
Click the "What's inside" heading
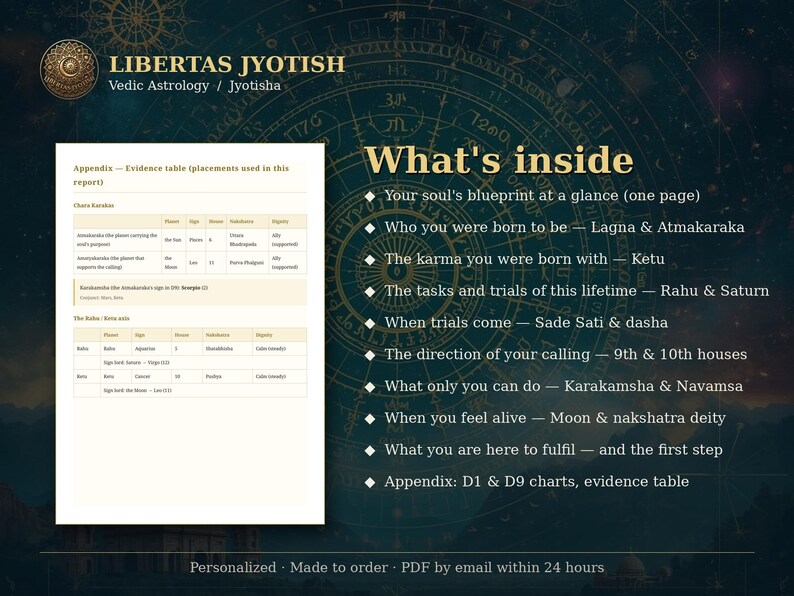coord(499,160)
